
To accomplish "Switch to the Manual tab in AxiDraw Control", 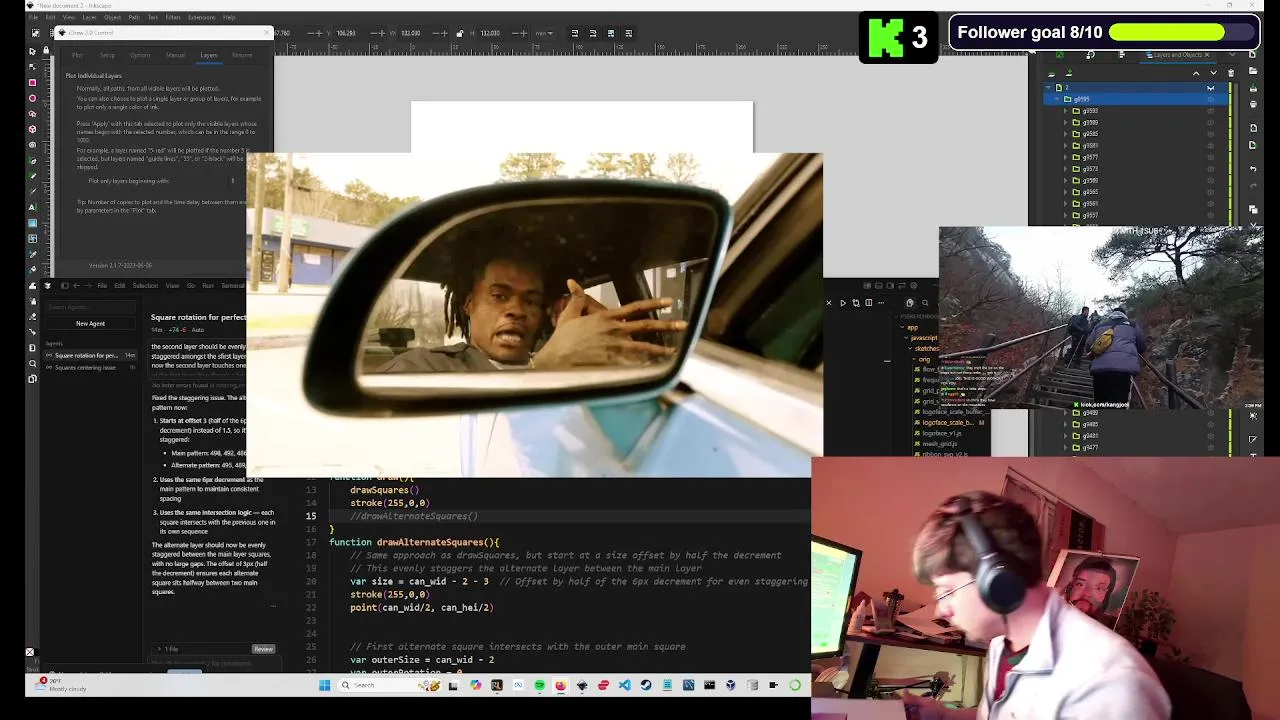I will 175,55.
